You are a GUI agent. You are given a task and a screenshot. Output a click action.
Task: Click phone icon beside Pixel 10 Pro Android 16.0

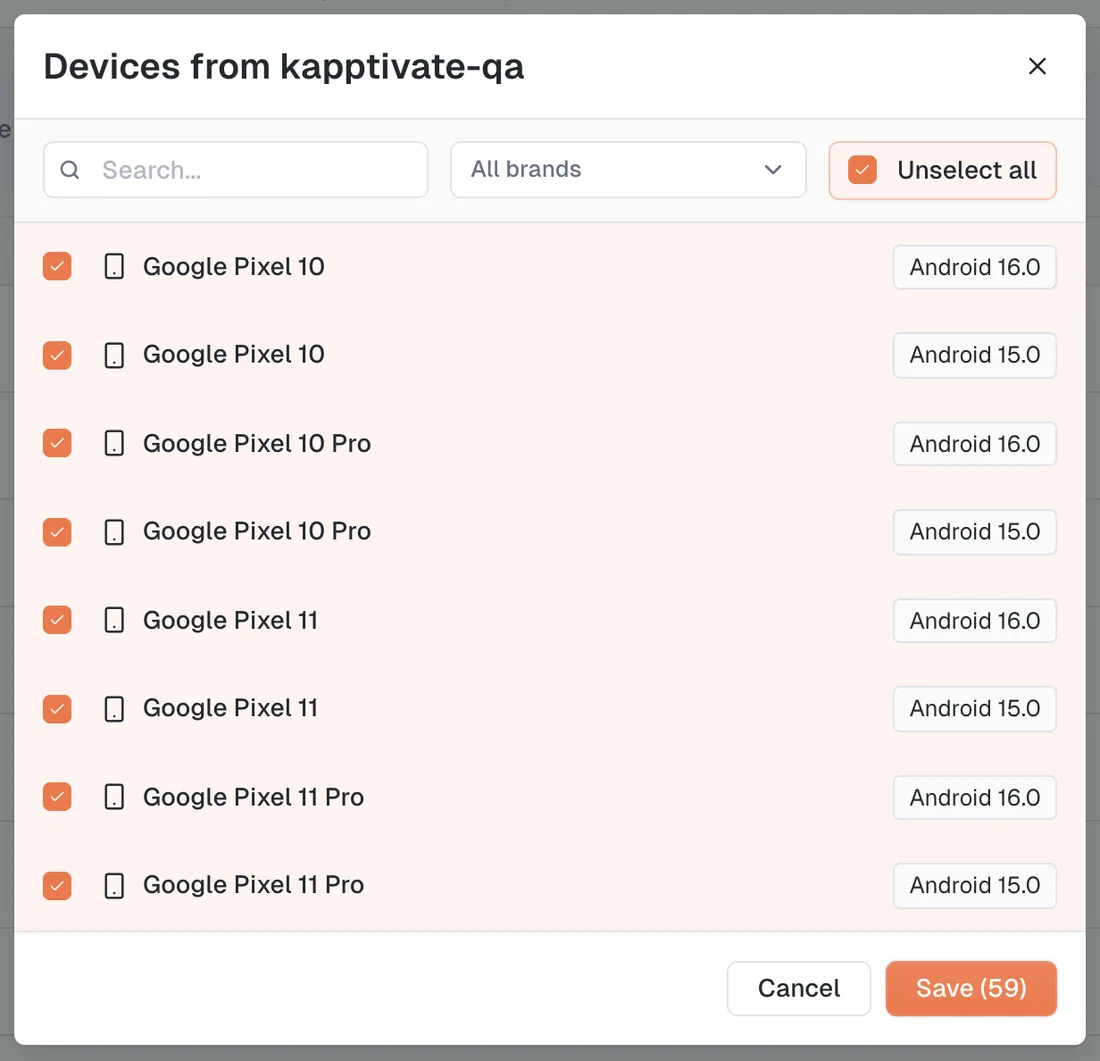[114, 443]
